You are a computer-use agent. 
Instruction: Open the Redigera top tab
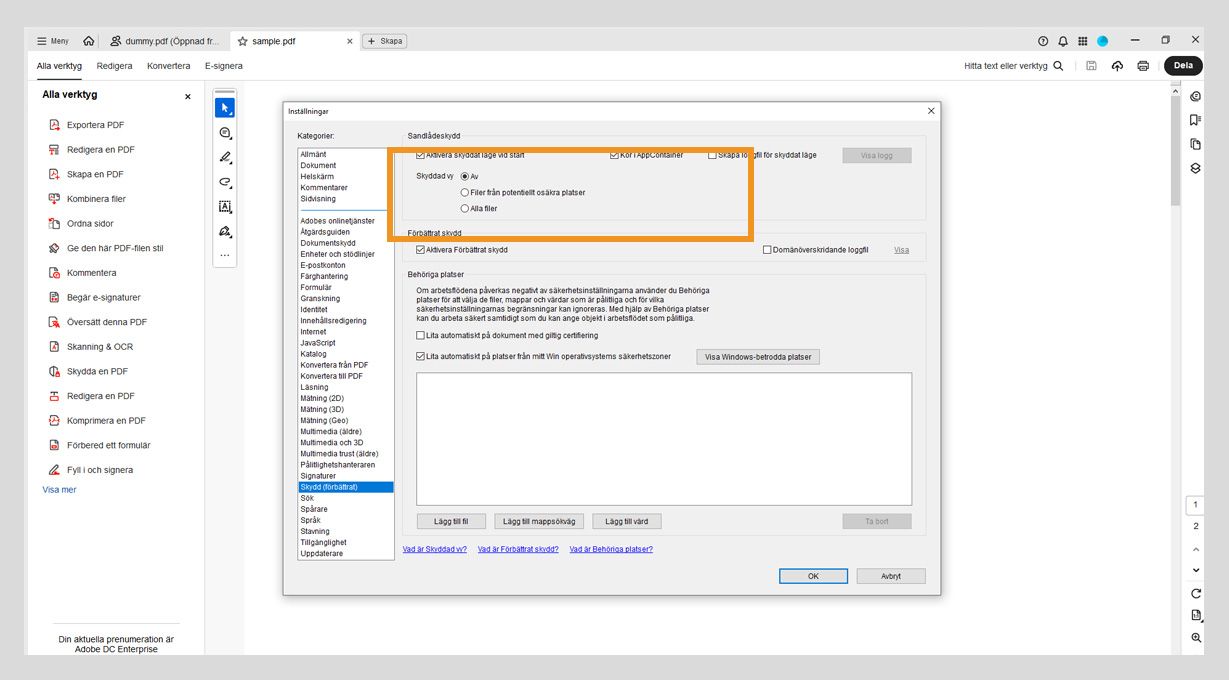pos(114,66)
